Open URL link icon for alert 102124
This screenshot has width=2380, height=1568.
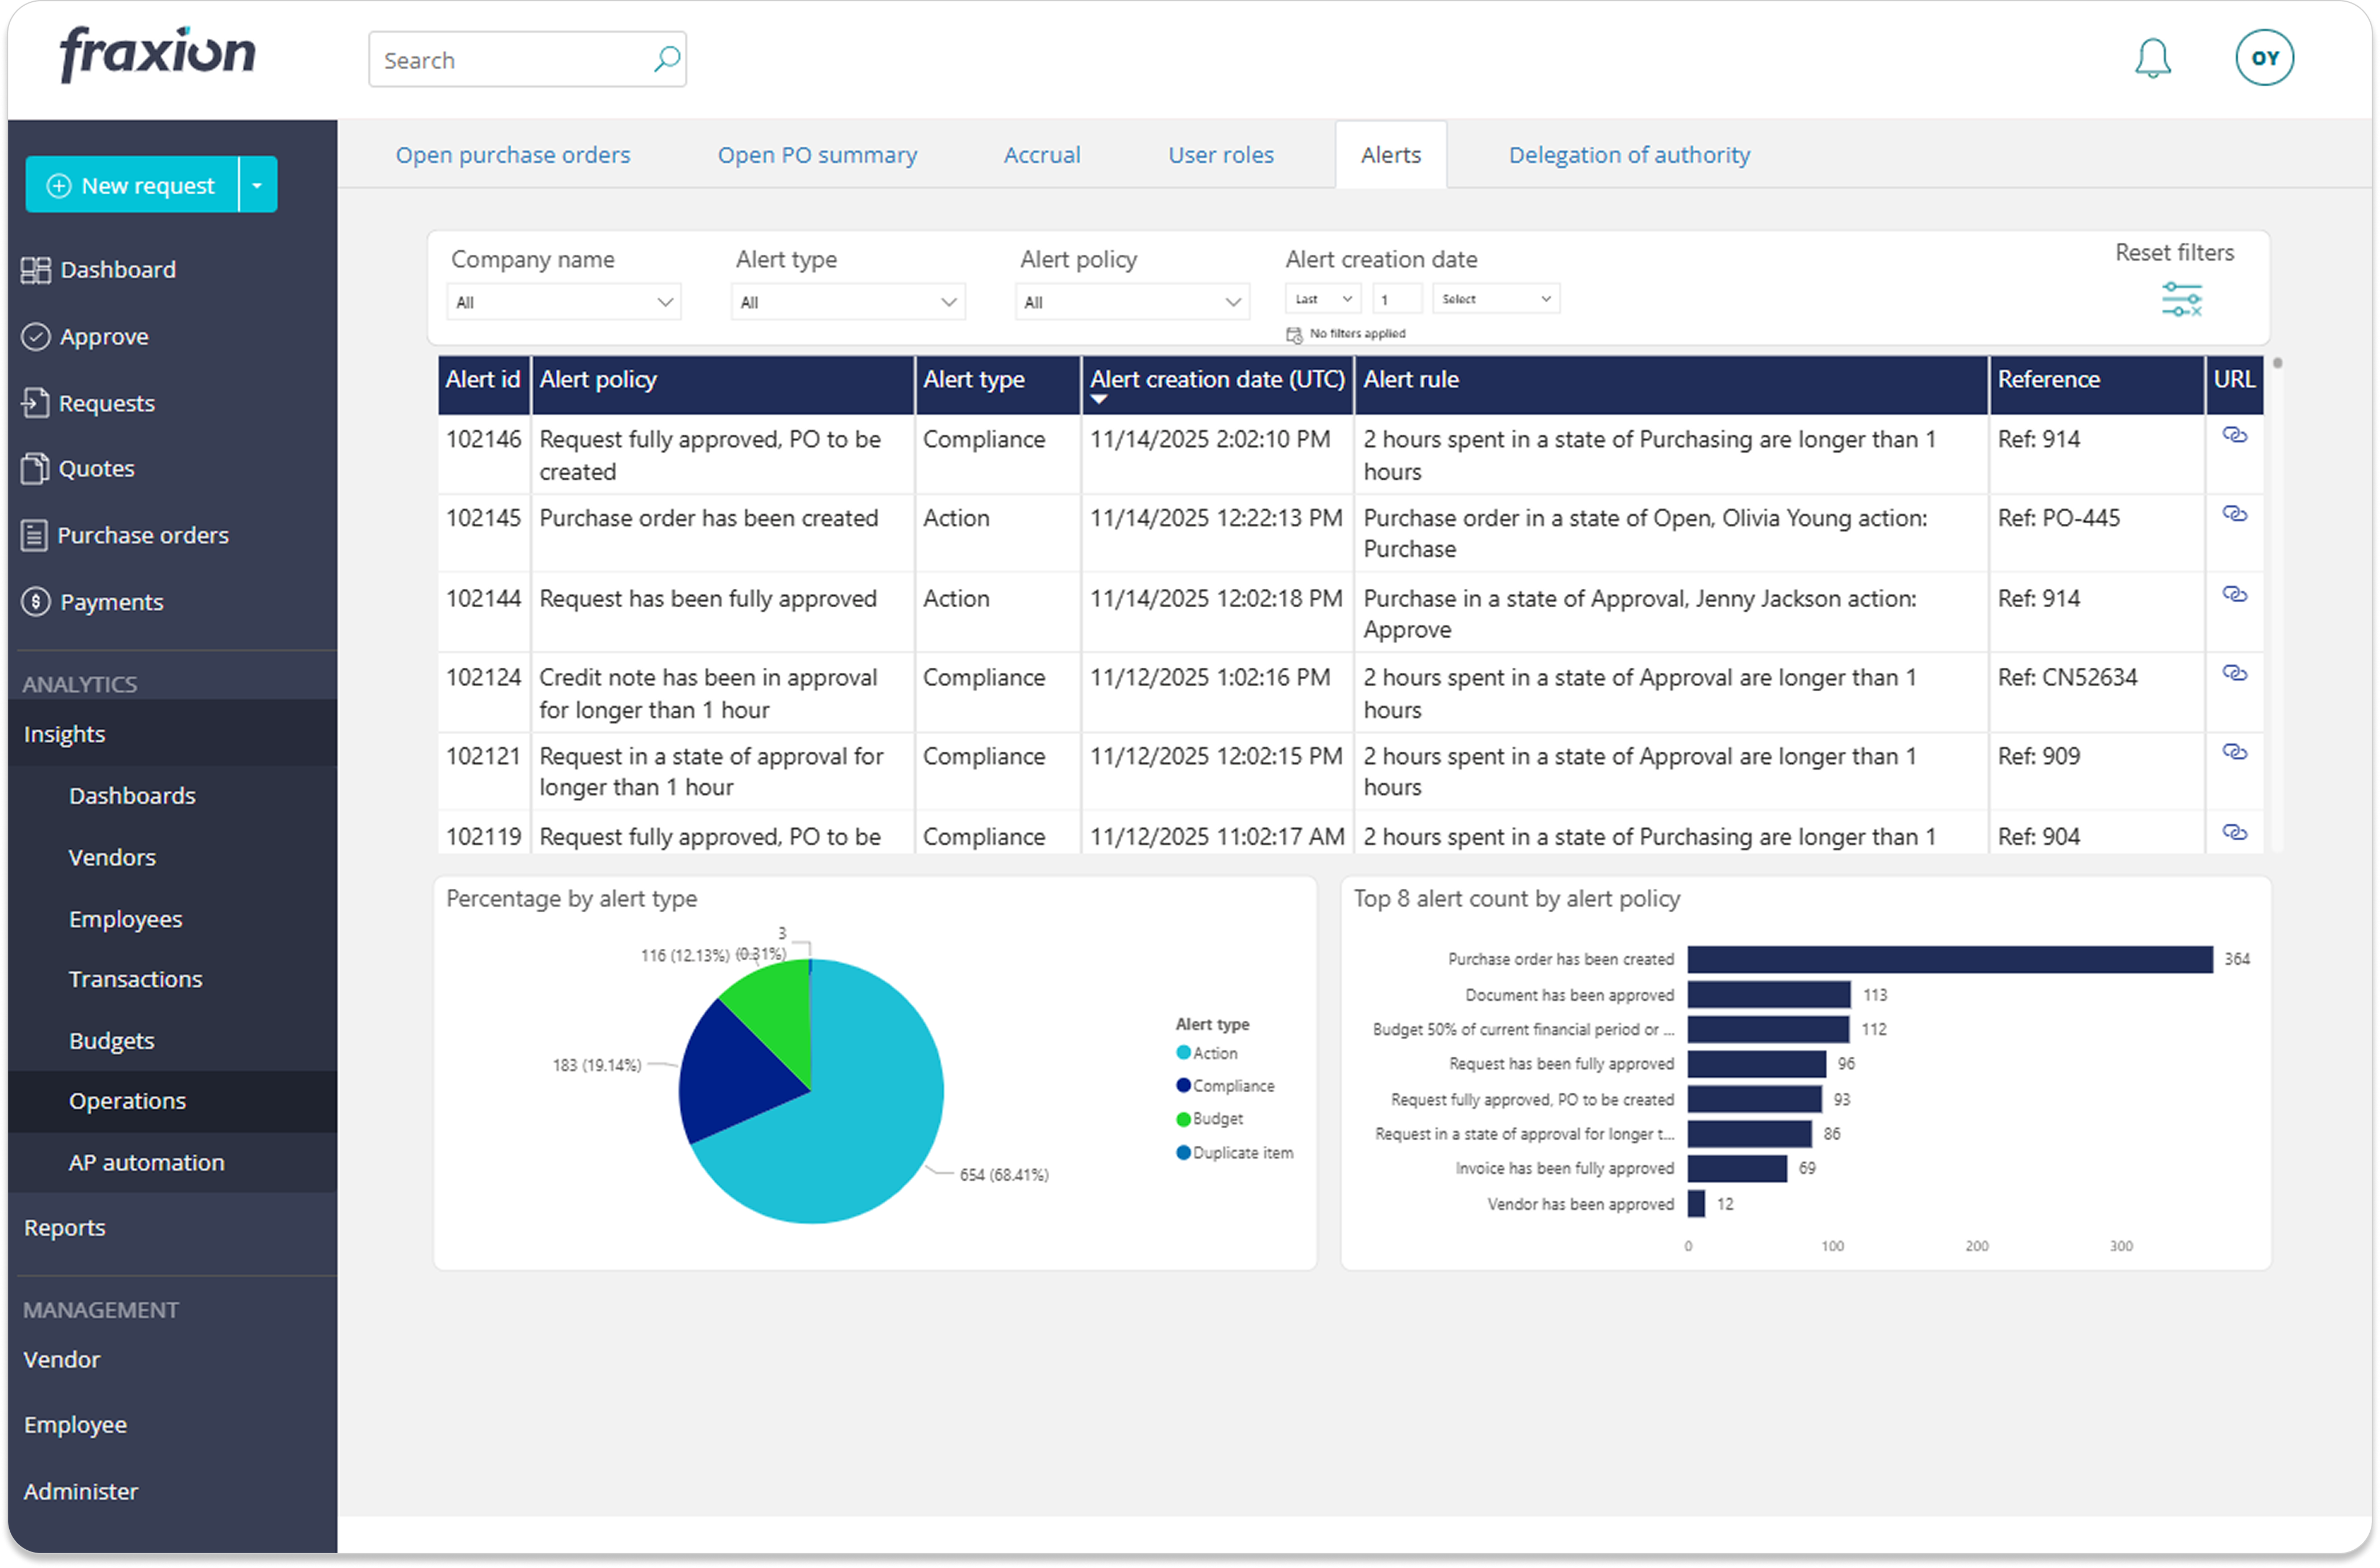[x=2234, y=673]
